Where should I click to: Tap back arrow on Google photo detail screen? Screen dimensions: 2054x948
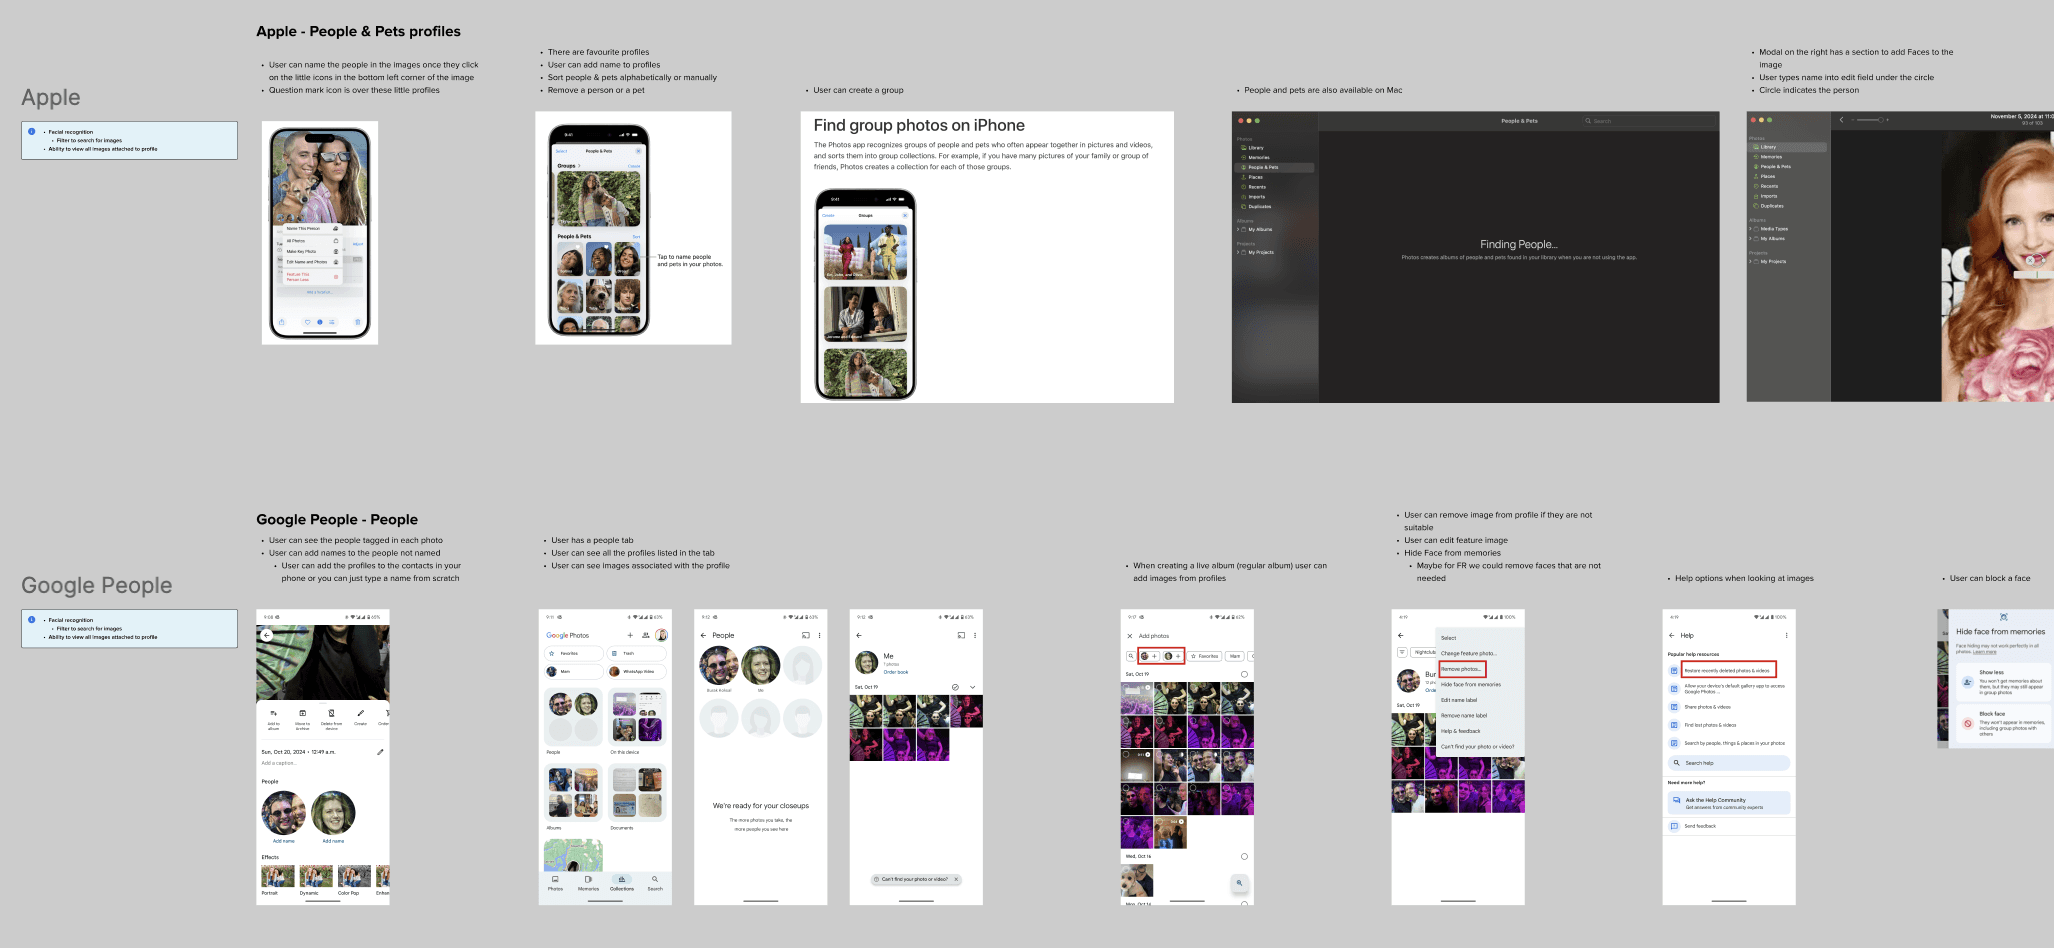point(267,635)
